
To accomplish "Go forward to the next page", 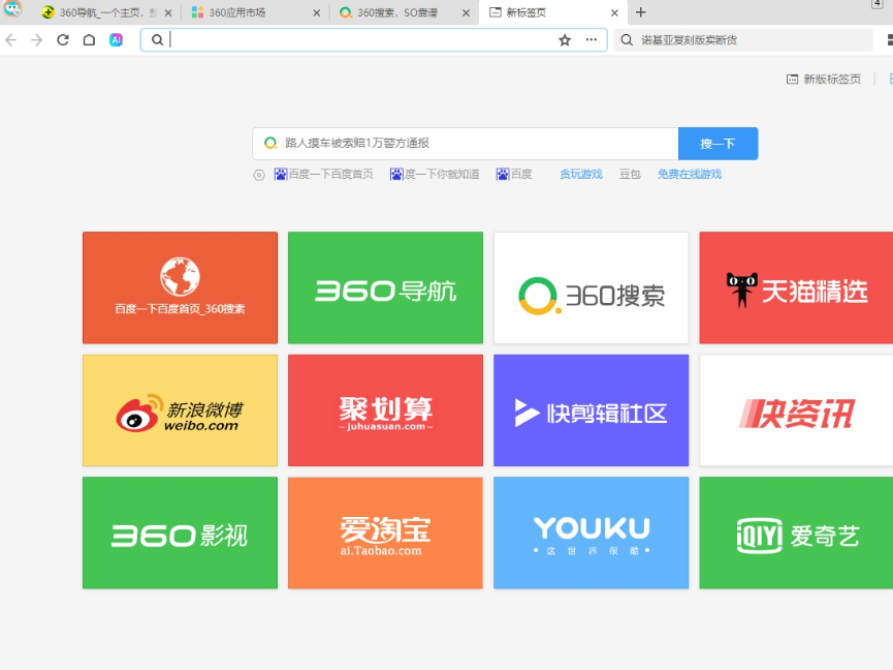I will tap(36, 40).
